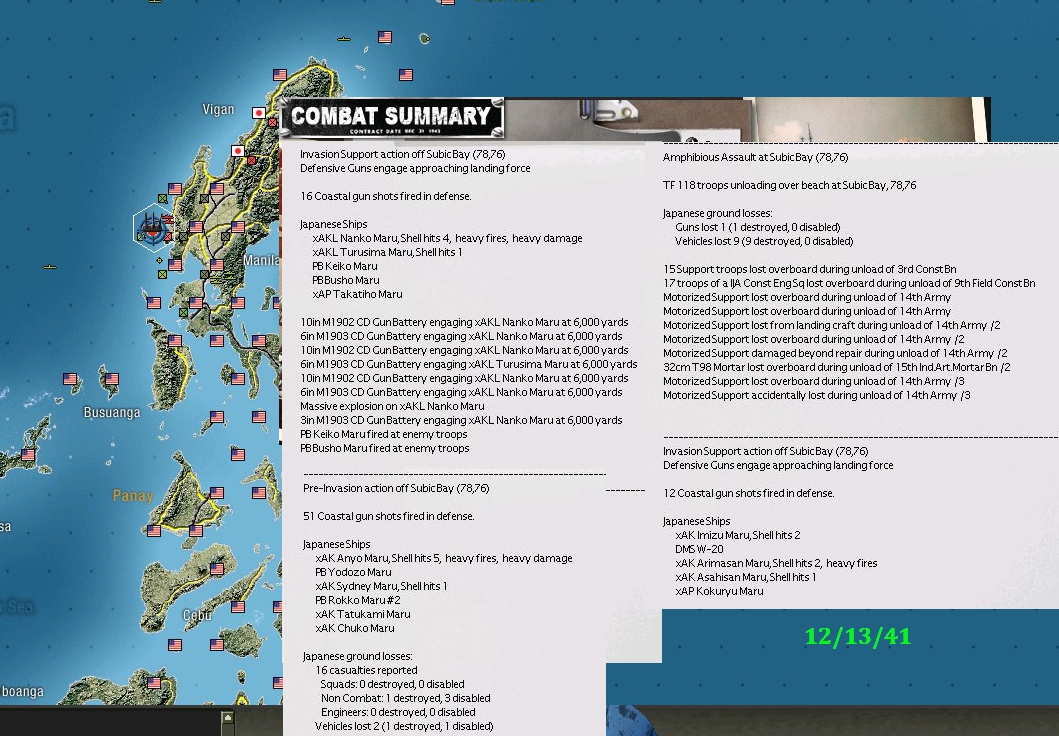This screenshot has width=1059, height=736.
Task: Select the right US flag above the Busuanga label
Action: (x=112, y=379)
